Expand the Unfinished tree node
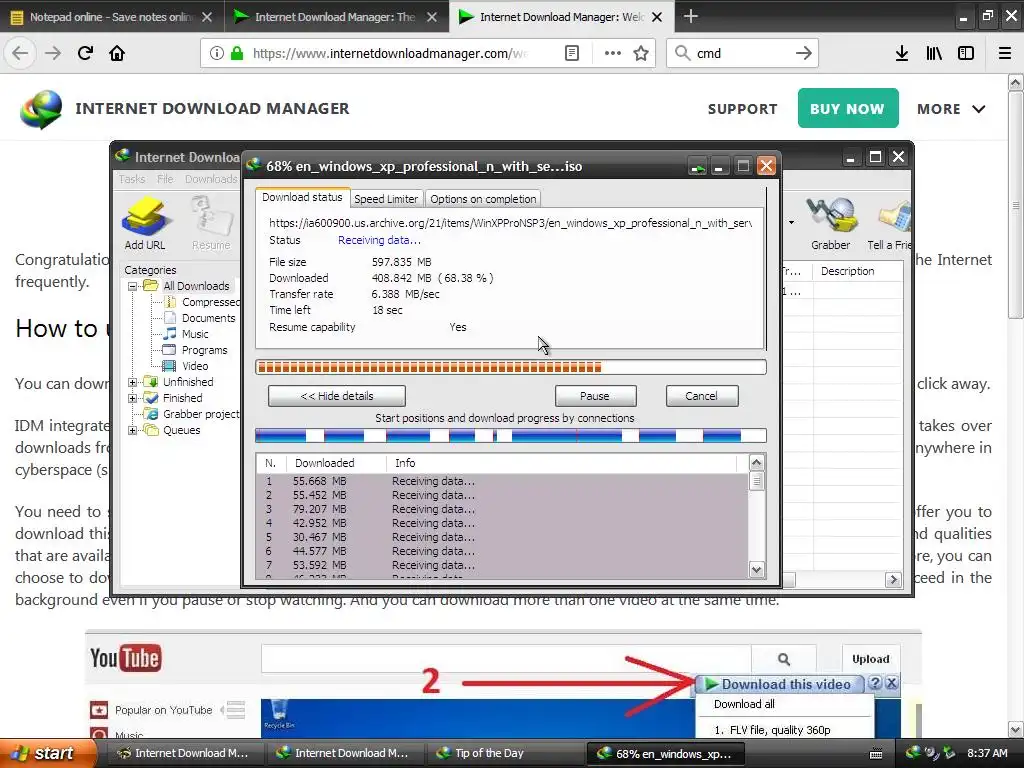The height and width of the screenshot is (768, 1024). (x=133, y=382)
